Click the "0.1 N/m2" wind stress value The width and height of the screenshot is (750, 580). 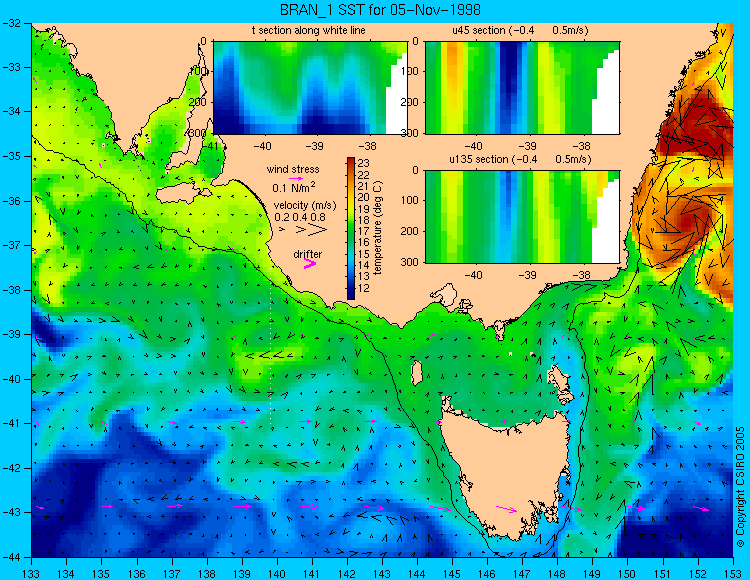coord(294,187)
